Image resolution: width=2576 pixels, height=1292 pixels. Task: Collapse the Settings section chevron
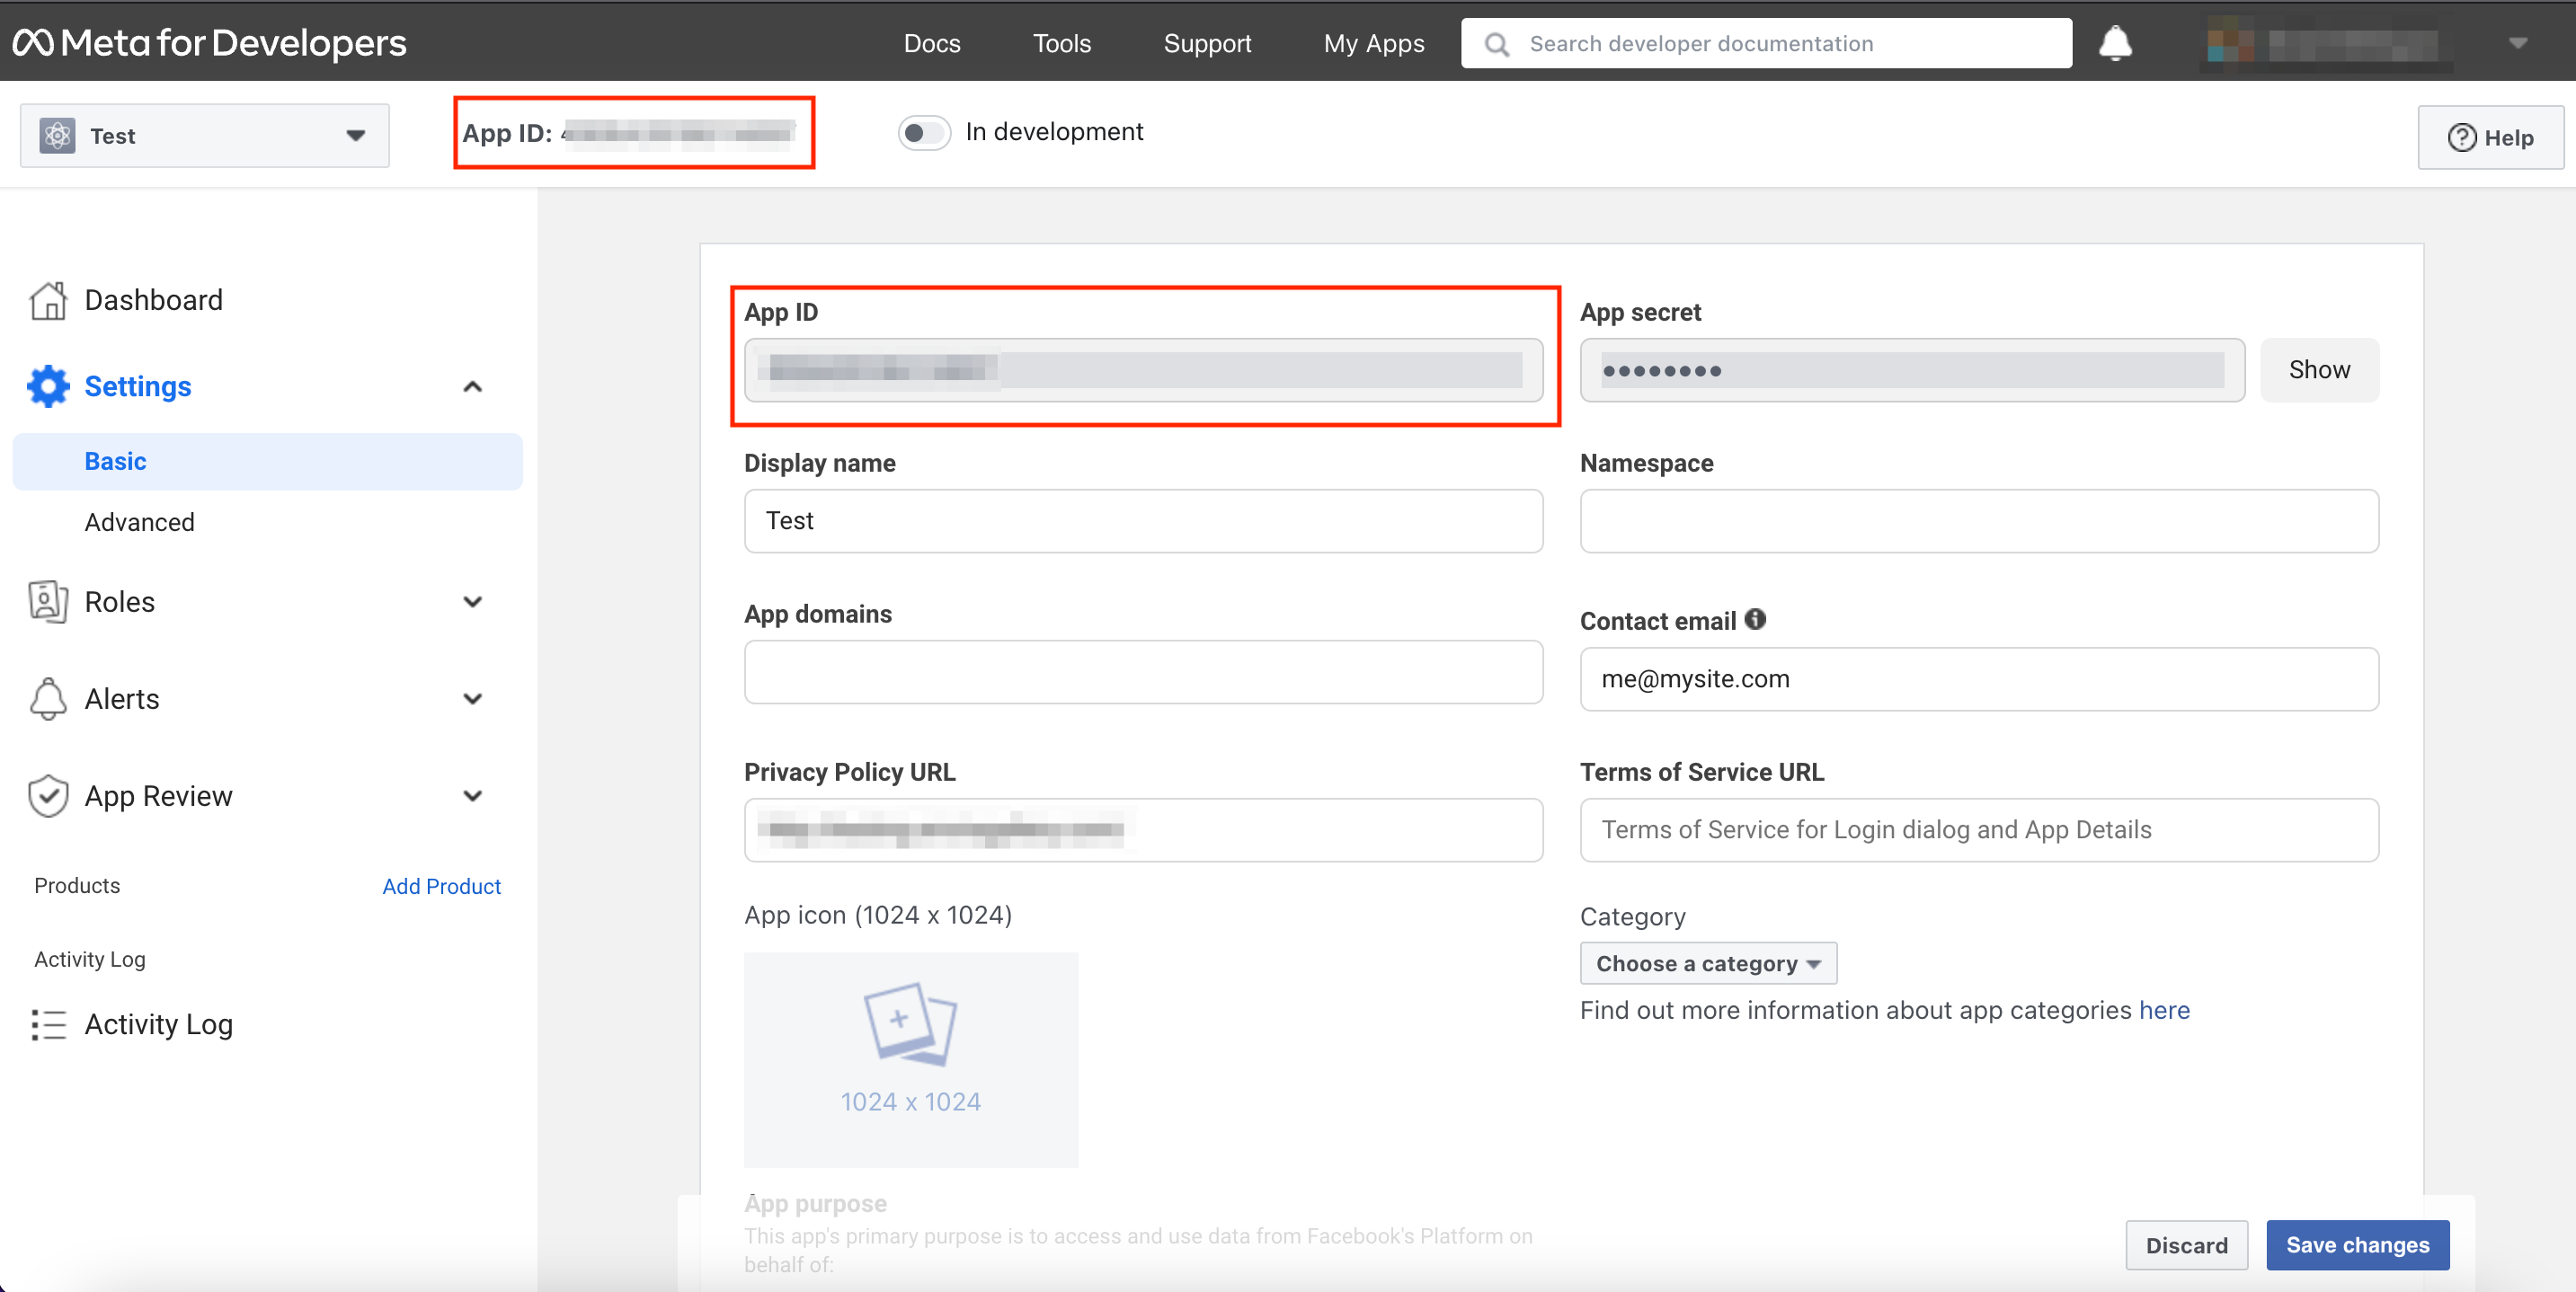tap(473, 387)
